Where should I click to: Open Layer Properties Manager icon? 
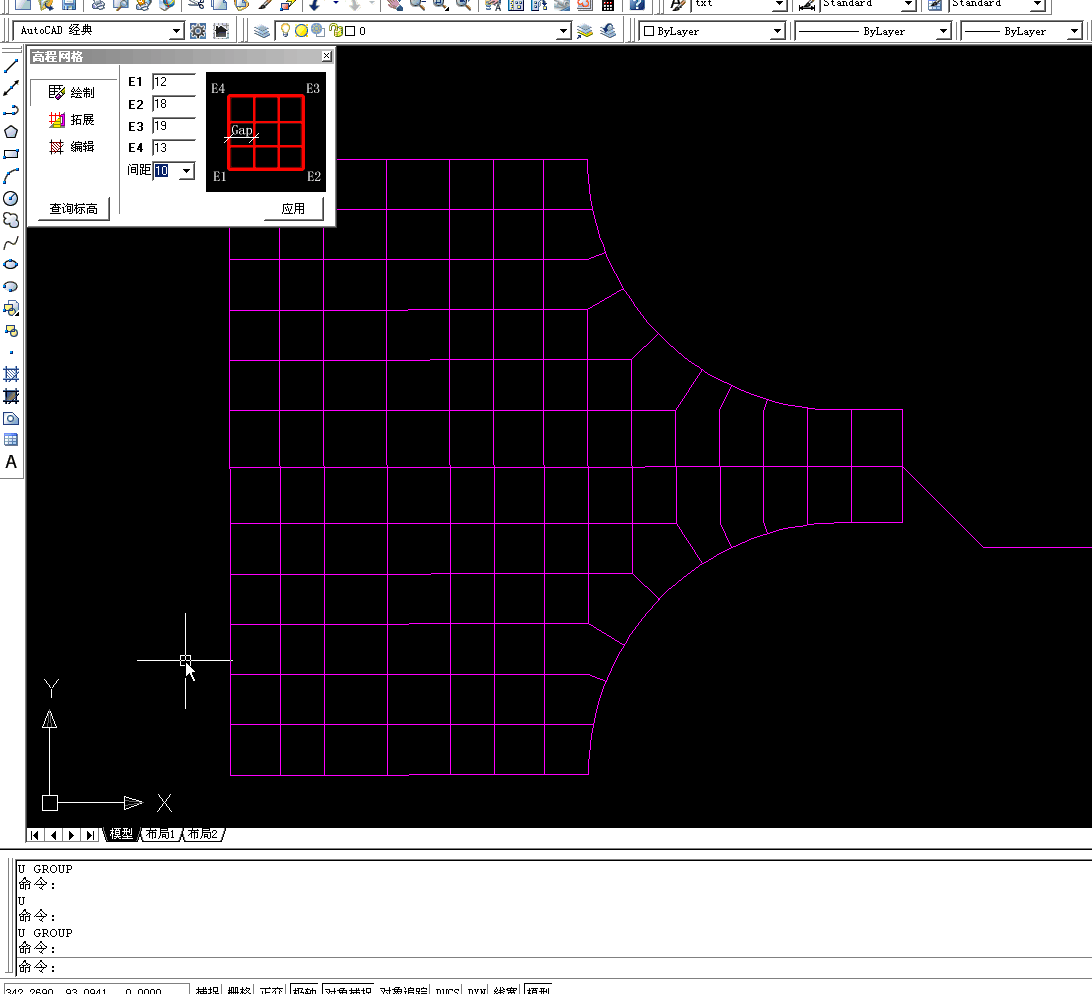(262, 31)
